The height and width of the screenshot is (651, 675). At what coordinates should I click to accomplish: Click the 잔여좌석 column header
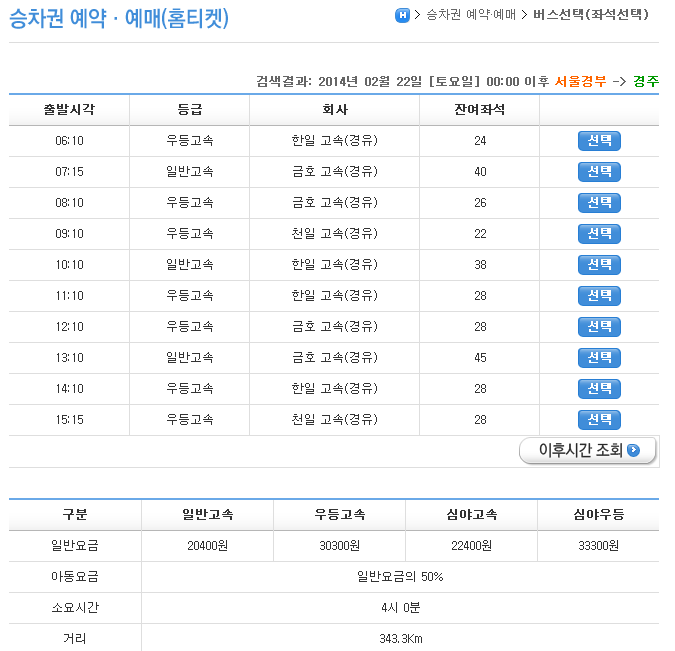[480, 109]
